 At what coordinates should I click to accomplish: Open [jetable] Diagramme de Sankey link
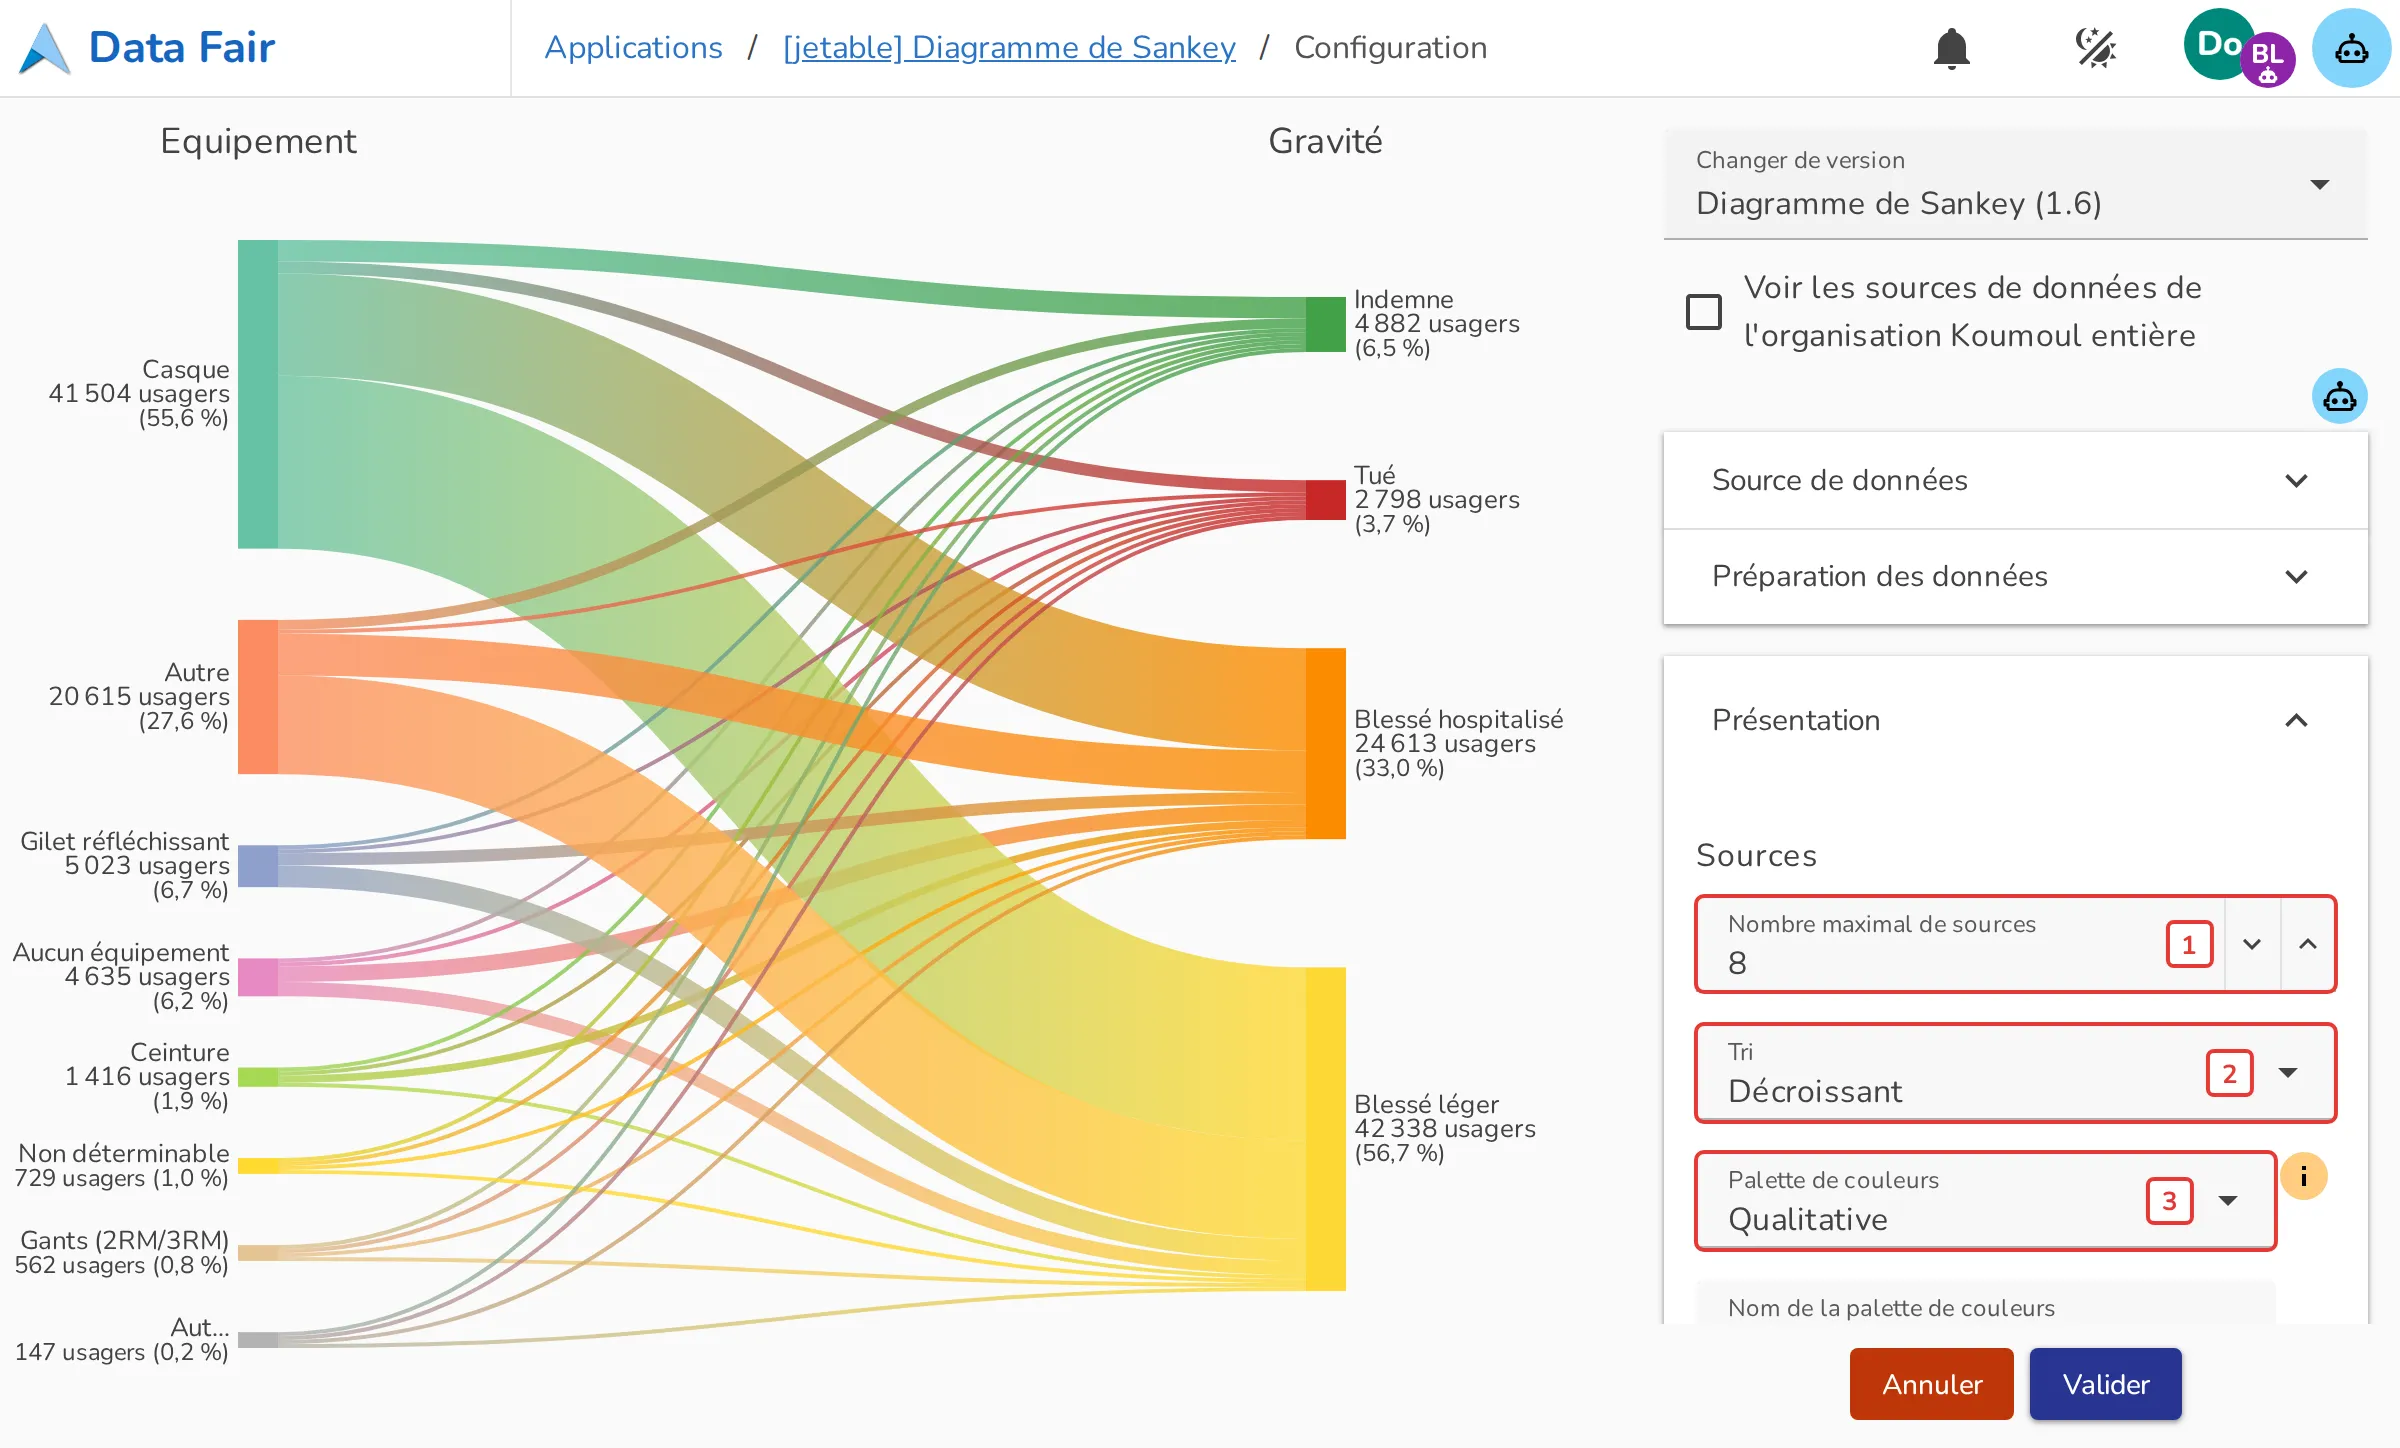[x=1009, y=48]
